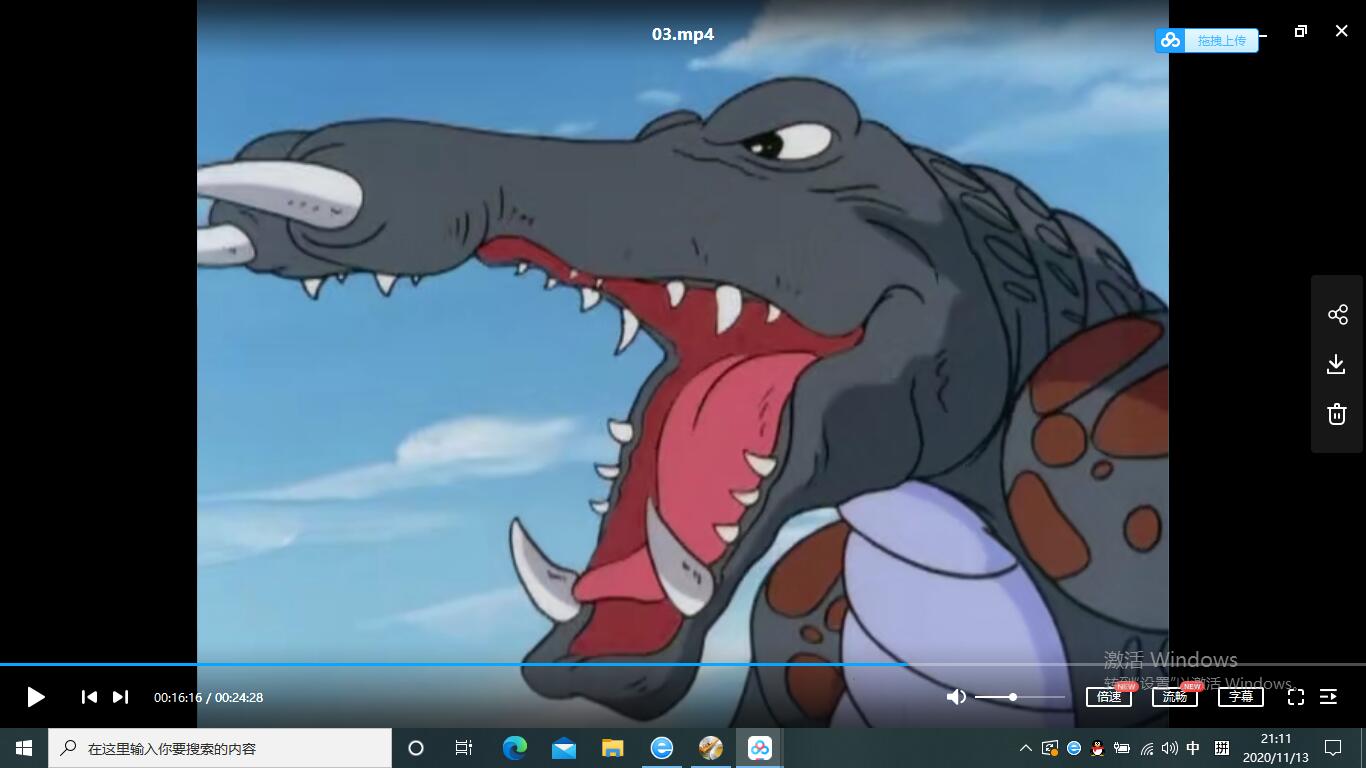Click the 03.mp4 video title
Image resolution: width=1366 pixels, height=768 pixels.
tap(683, 34)
